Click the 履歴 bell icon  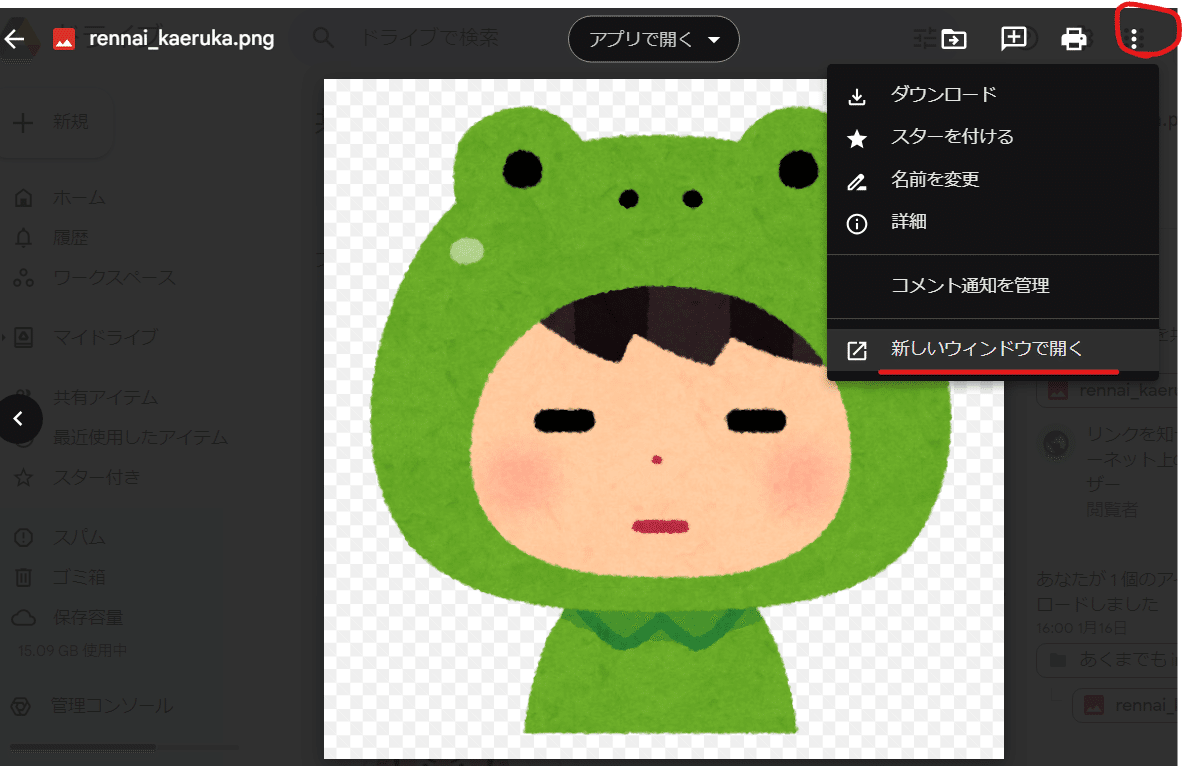point(23,238)
